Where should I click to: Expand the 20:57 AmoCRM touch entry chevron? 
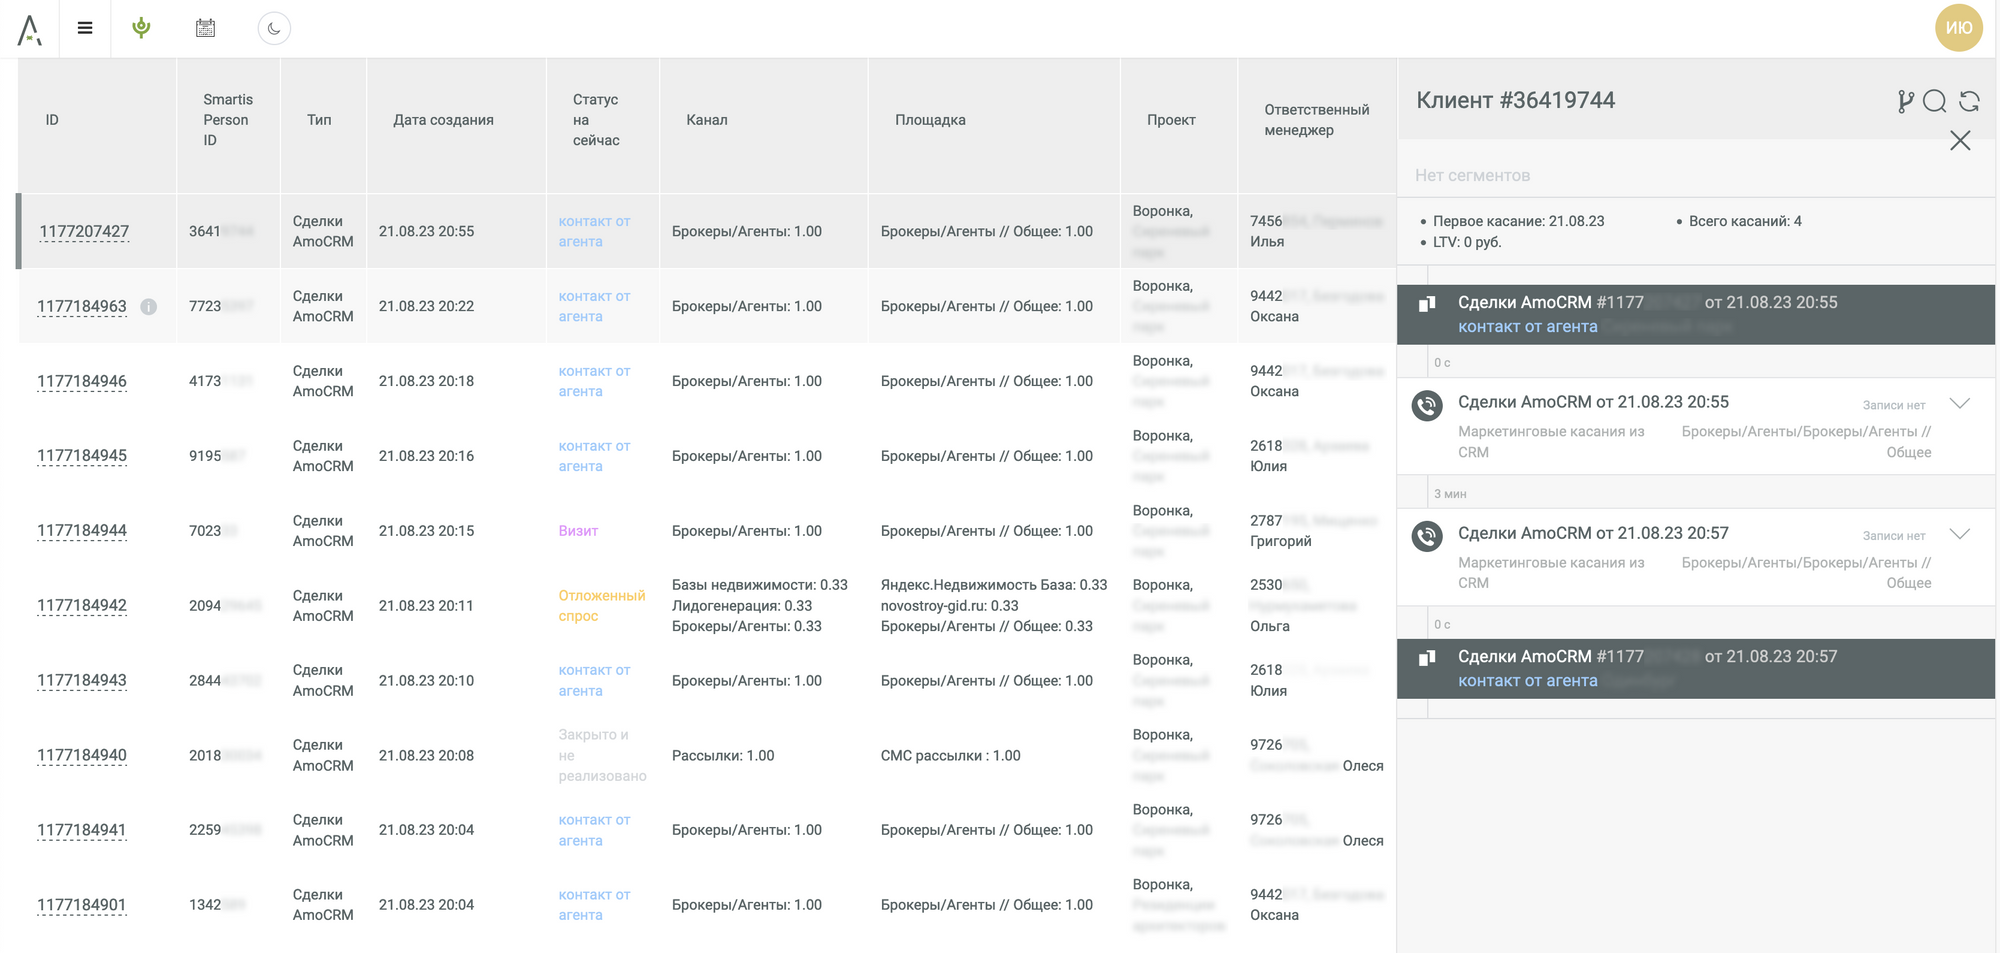tap(1960, 534)
